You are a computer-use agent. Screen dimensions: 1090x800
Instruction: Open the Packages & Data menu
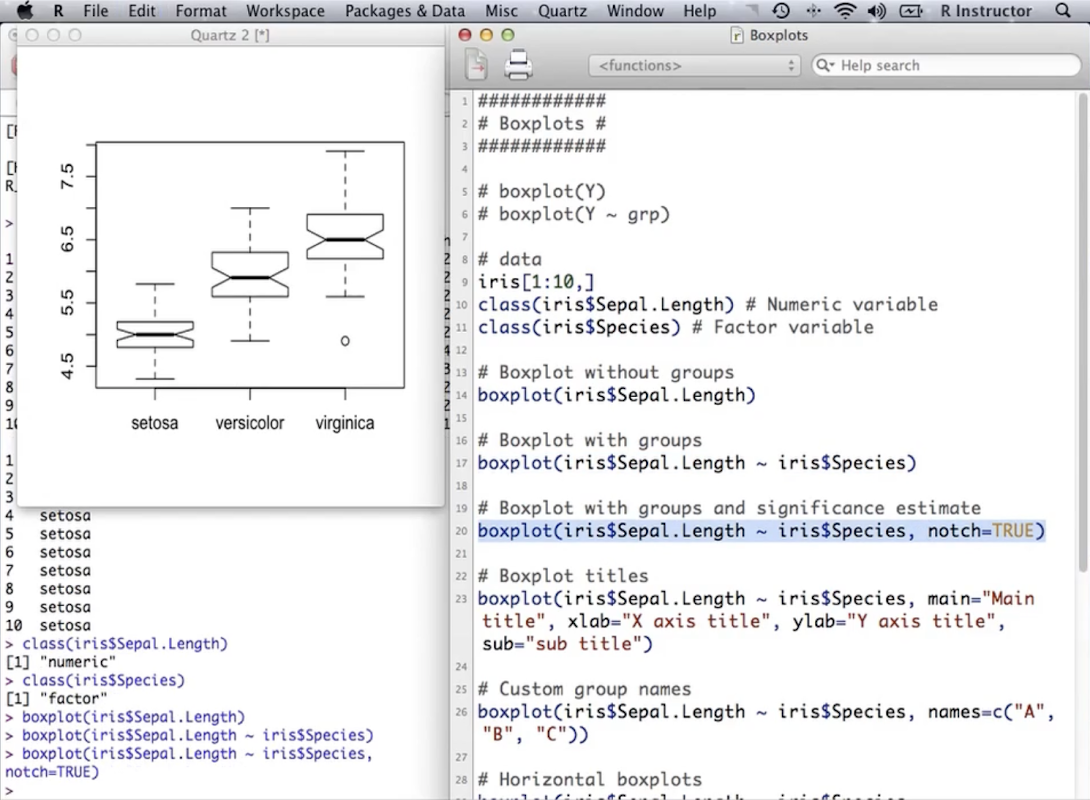coord(404,11)
